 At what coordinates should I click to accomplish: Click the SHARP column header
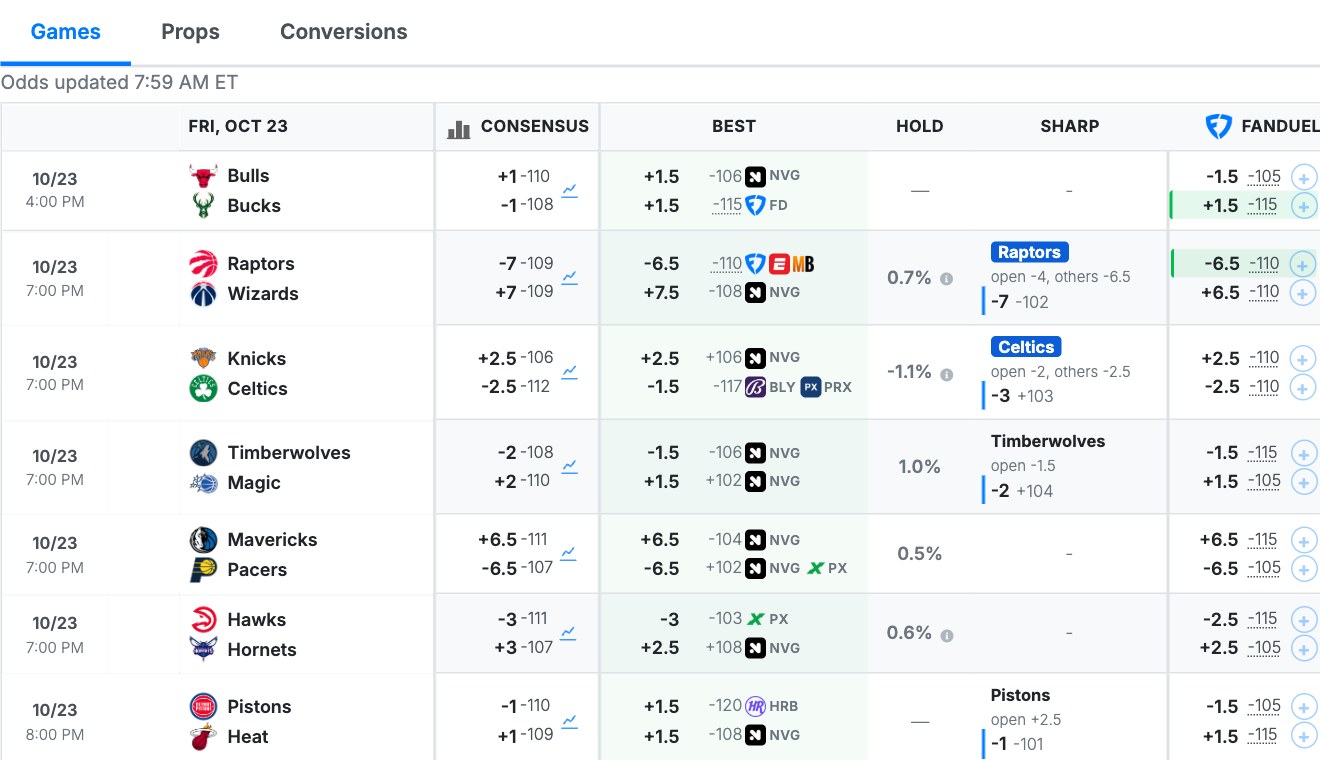pyautogui.click(x=1069, y=126)
